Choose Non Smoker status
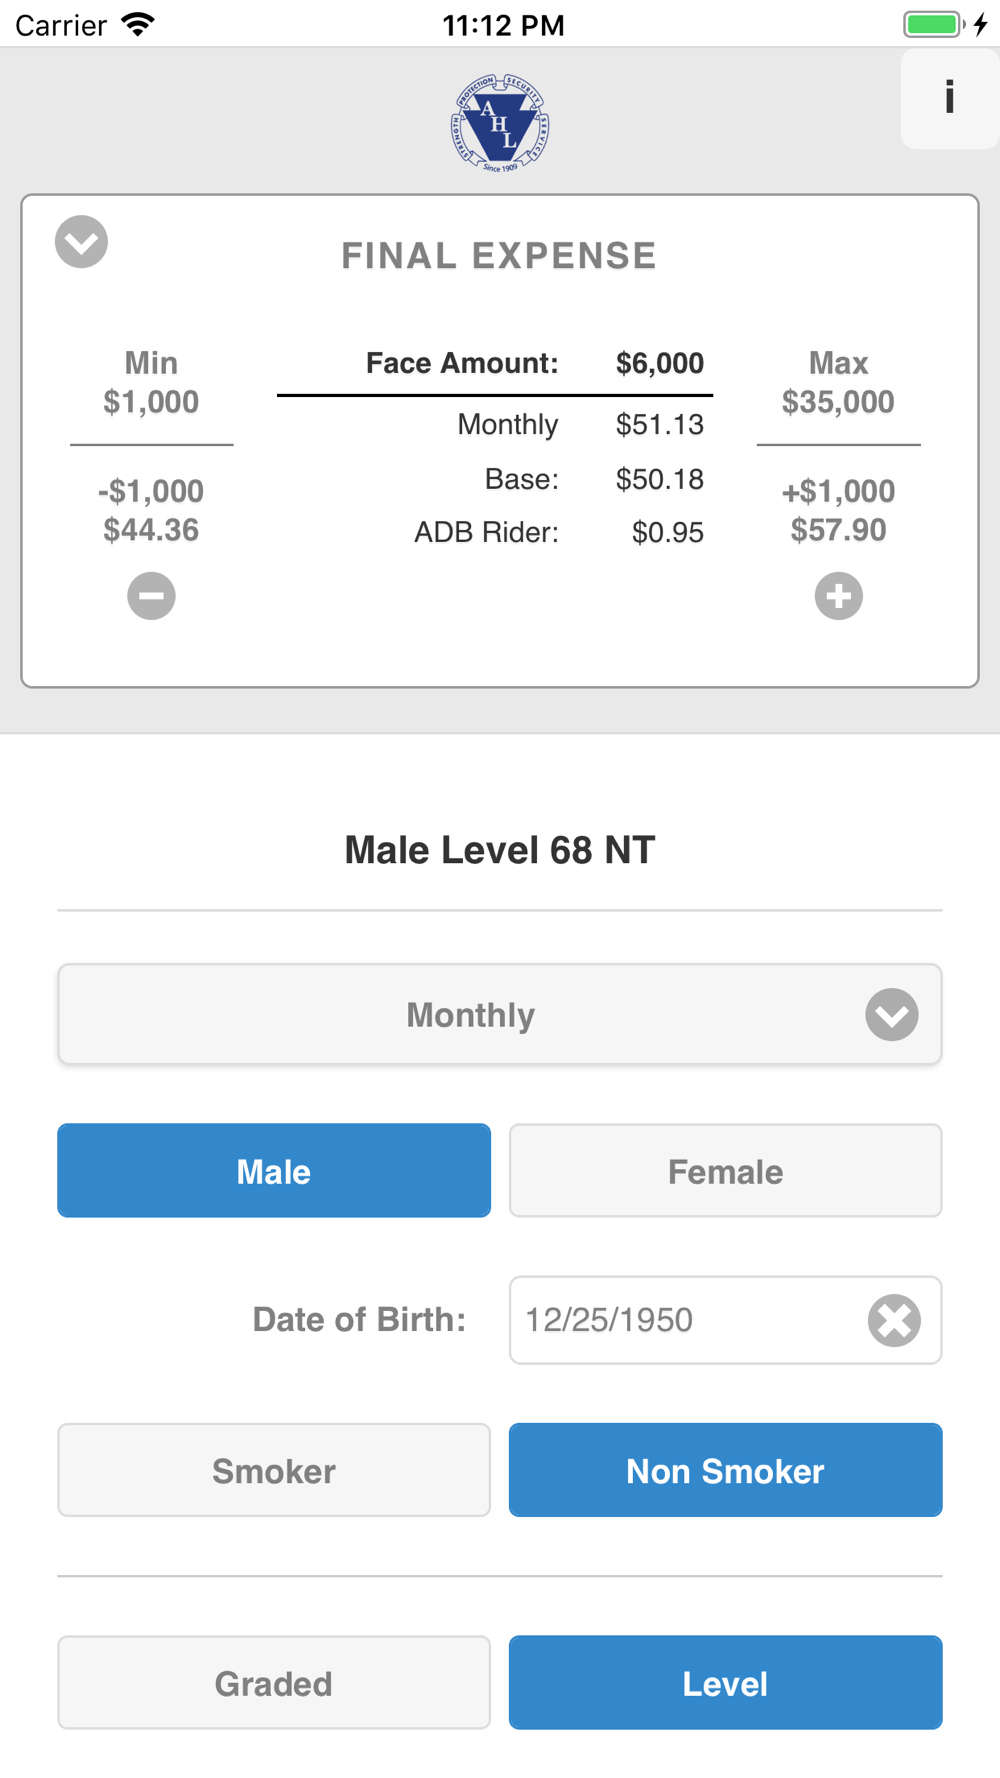The image size is (1000, 1778). [725, 1470]
